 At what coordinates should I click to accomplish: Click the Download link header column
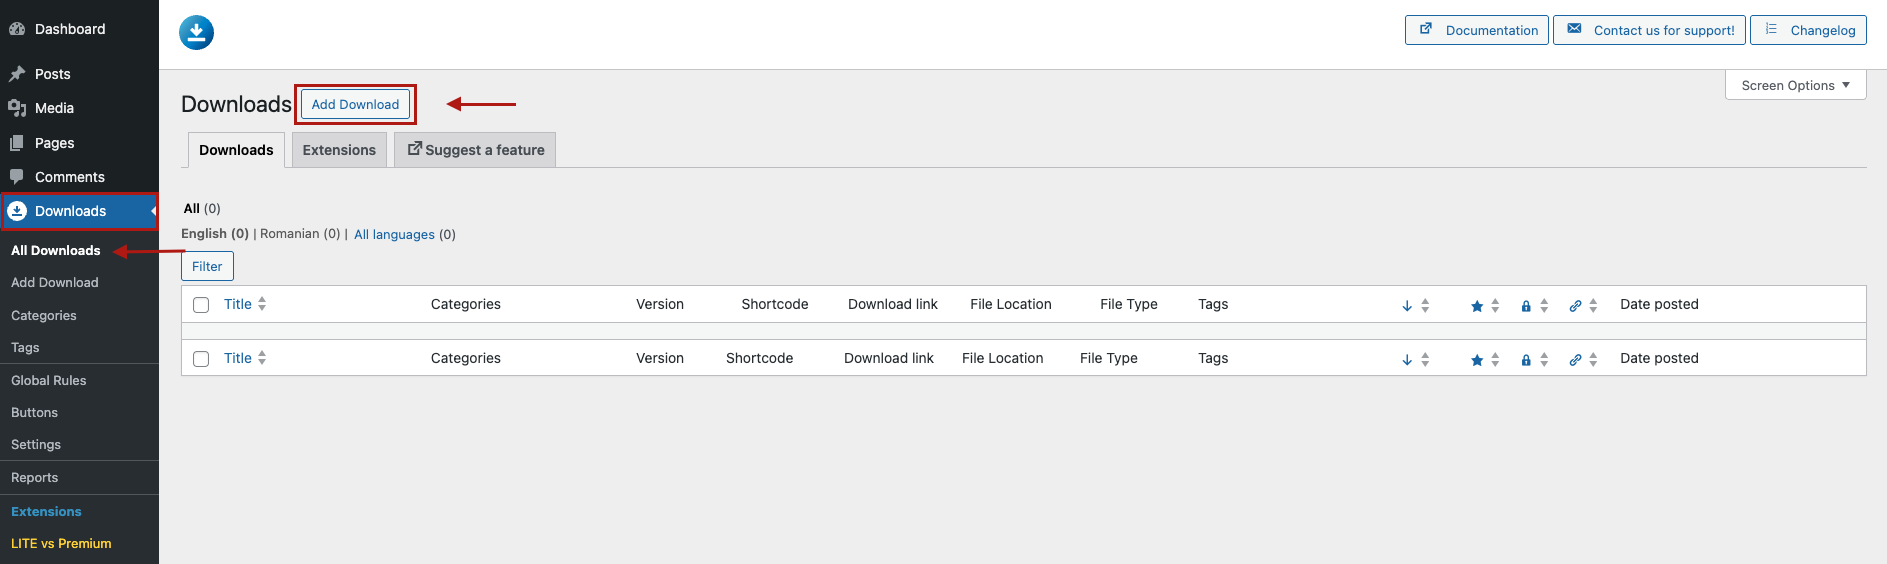tap(893, 304)
